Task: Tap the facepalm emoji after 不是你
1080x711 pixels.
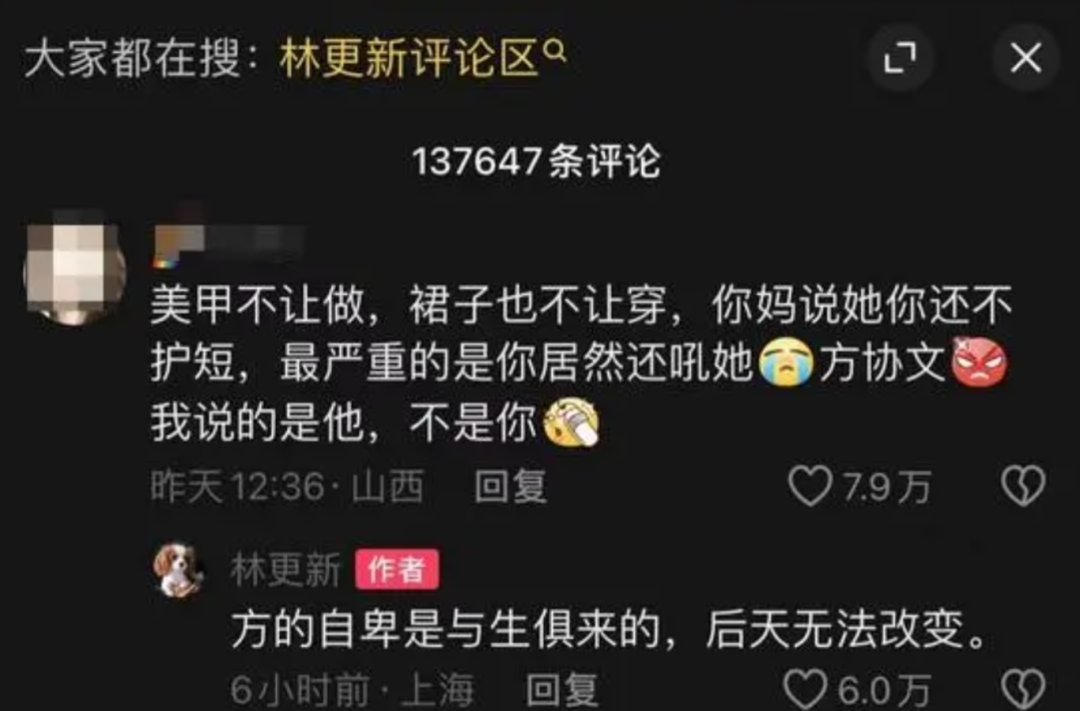Action: [571, 422]
